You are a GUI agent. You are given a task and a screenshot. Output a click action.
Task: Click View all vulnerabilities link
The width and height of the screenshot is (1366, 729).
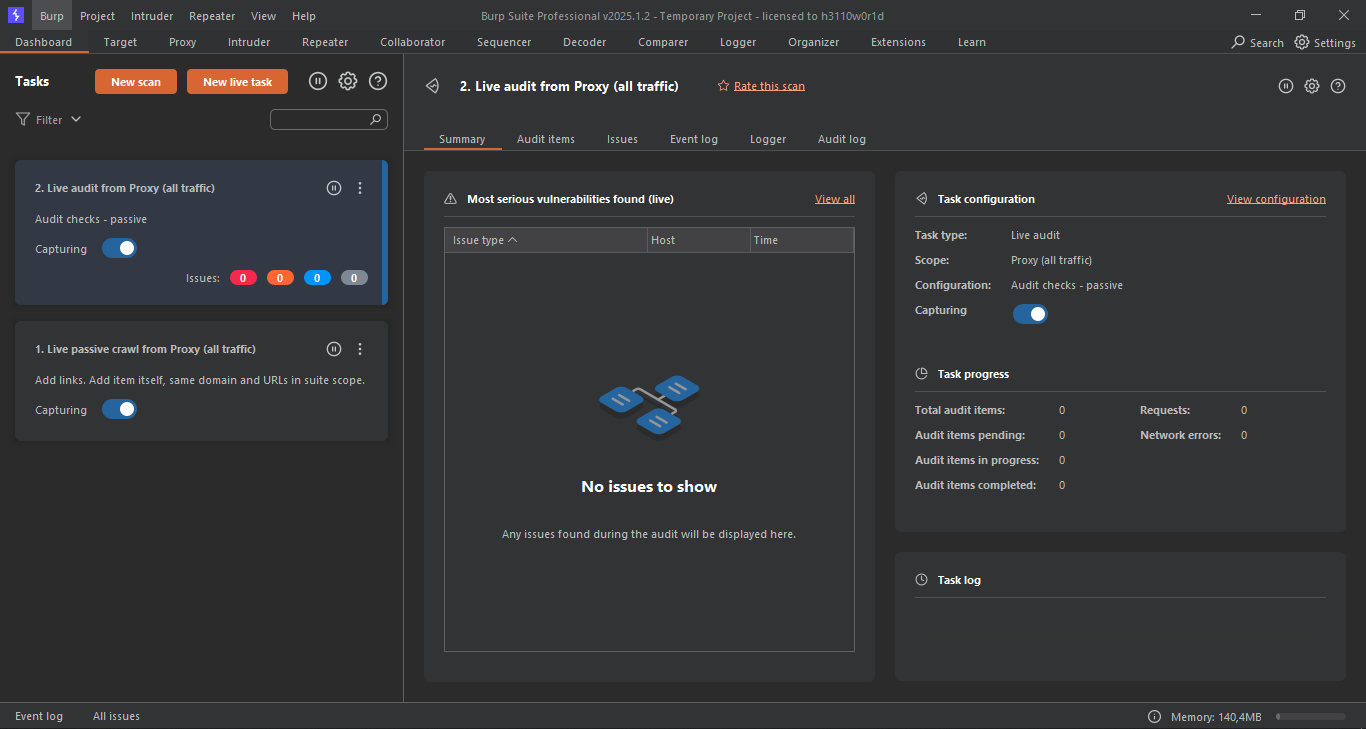835,199
